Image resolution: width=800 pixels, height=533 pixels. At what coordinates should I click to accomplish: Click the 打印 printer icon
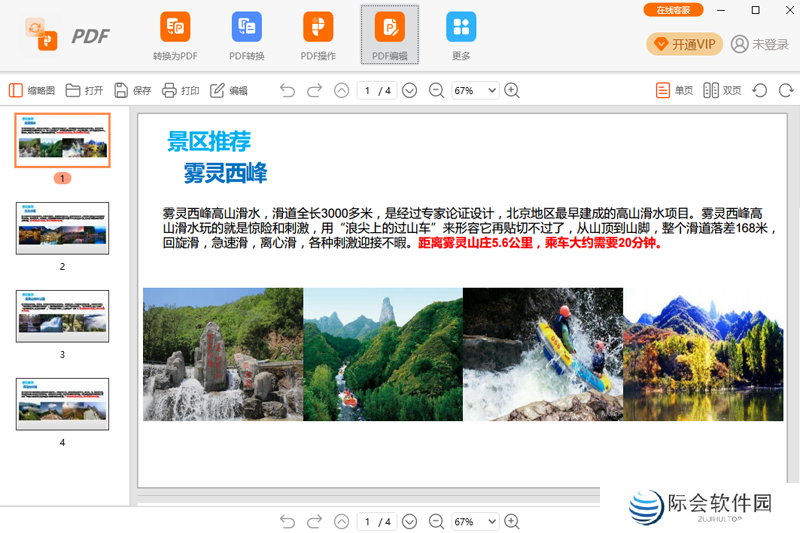point(169,91)
